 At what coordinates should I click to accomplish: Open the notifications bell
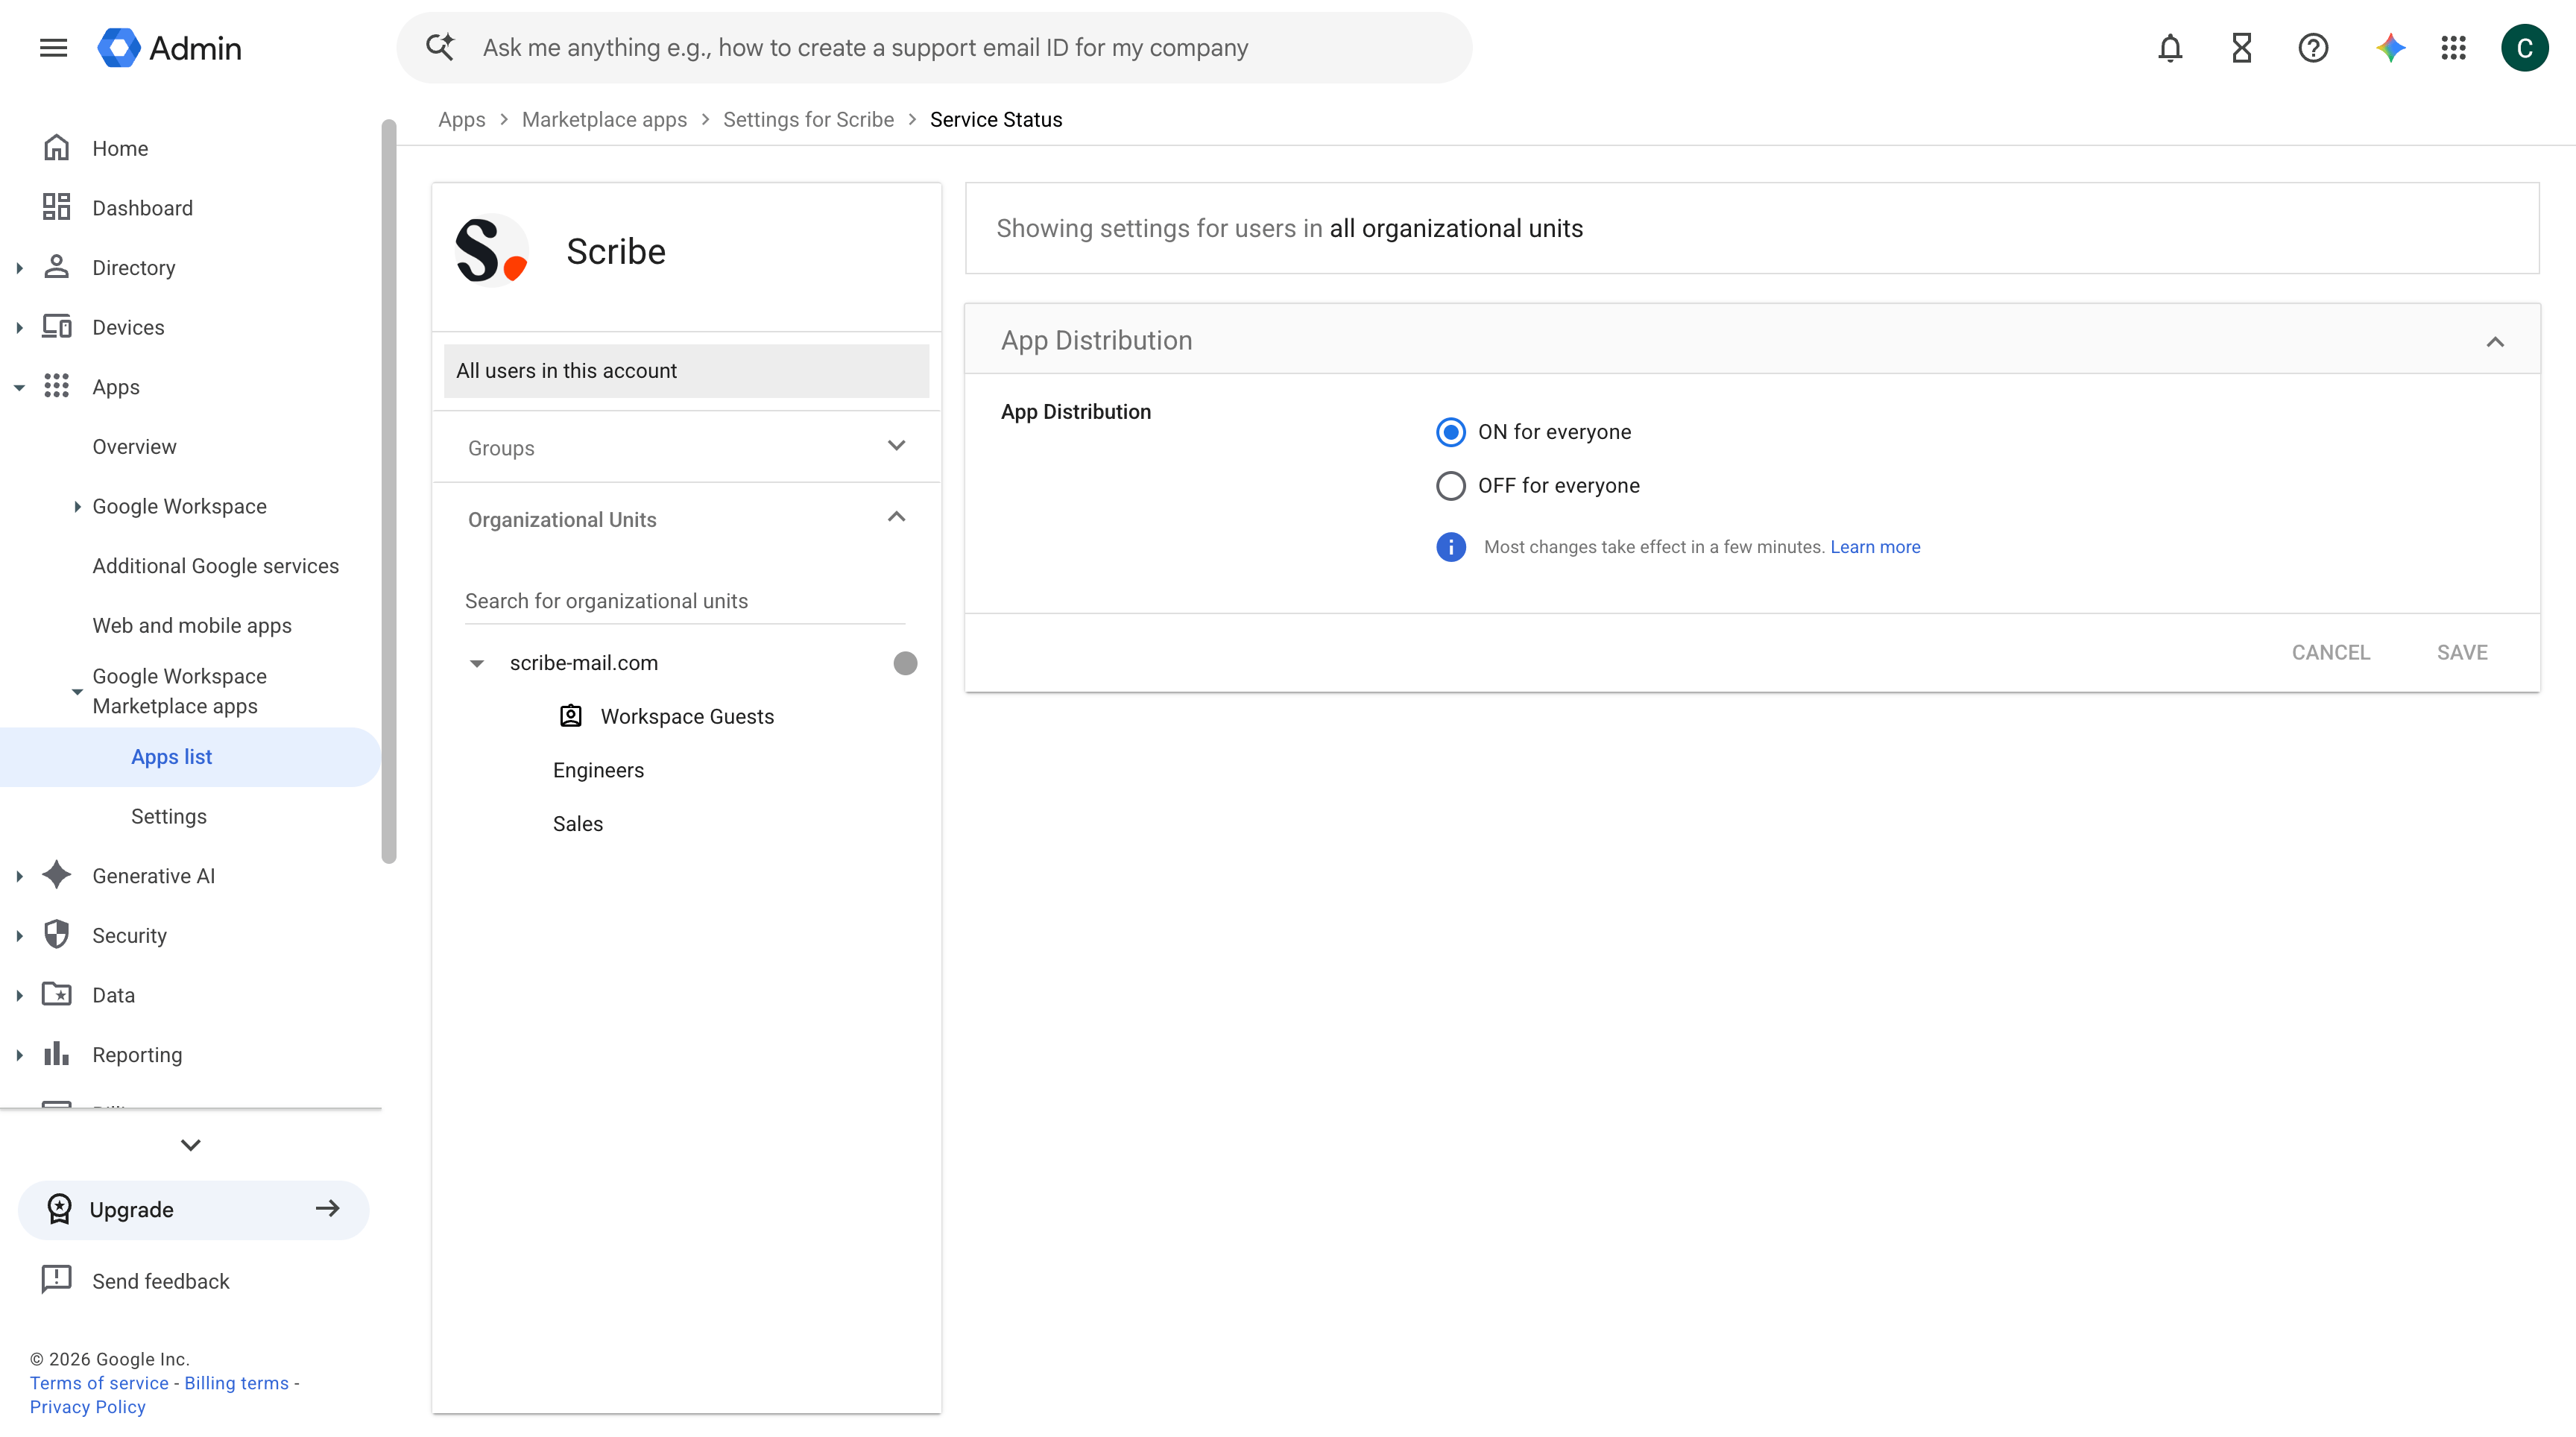2169,47
